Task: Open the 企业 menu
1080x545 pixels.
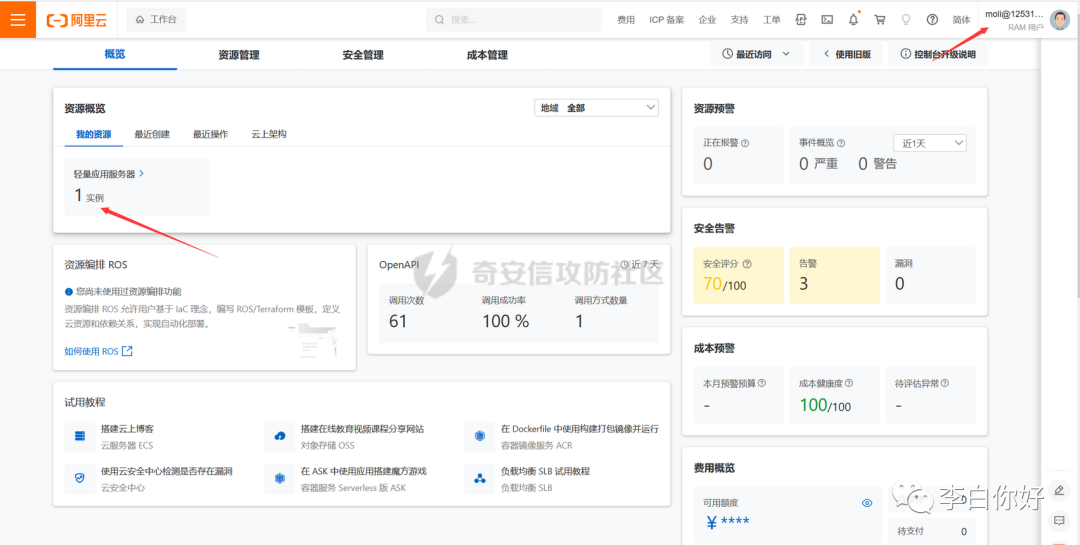Action: (707, 20)
